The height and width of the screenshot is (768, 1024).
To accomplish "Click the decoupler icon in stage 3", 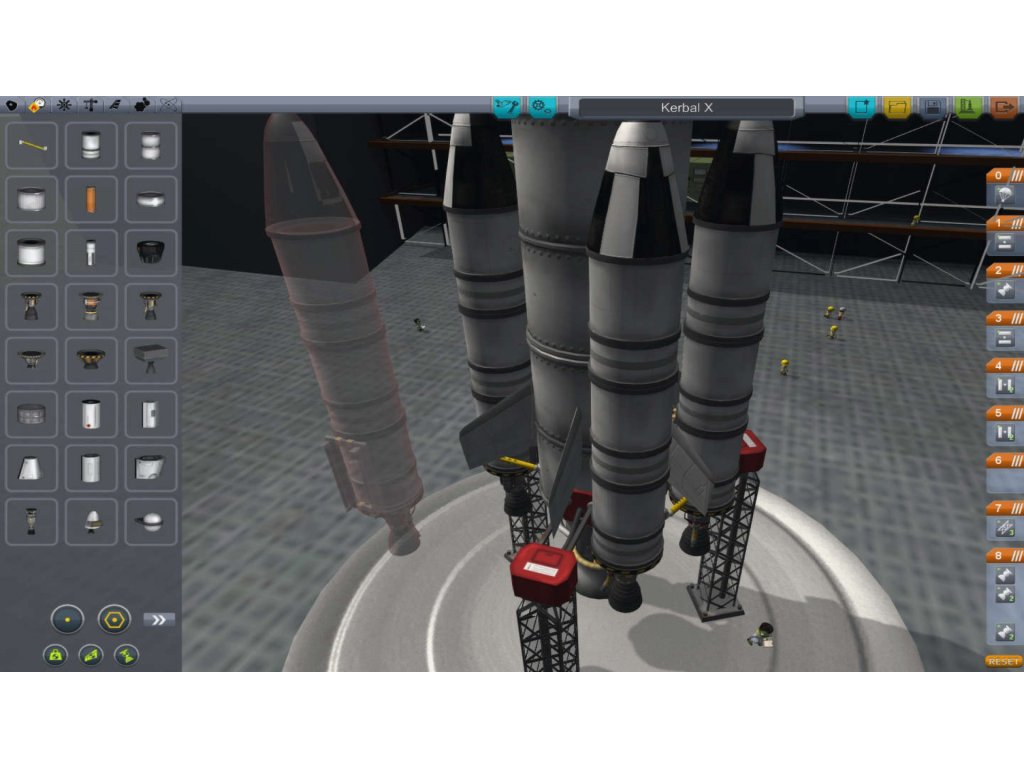I will click(1004, 338).
